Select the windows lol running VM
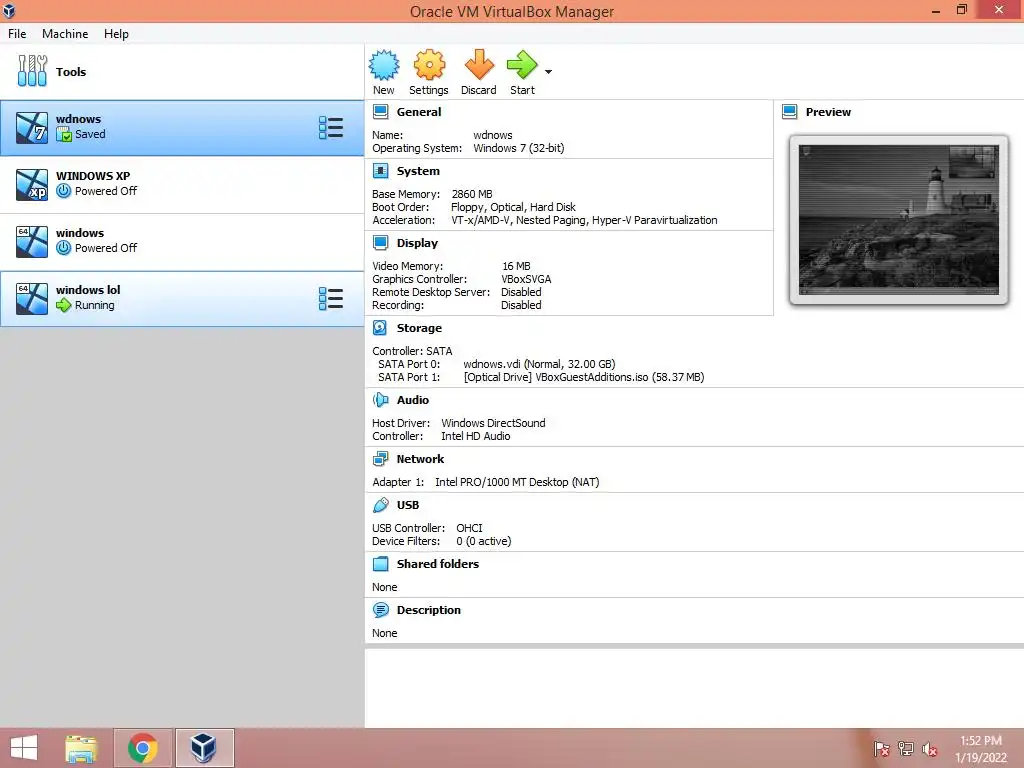The width and height of the screenshot is (1024, 768). [x=182, y=298]
